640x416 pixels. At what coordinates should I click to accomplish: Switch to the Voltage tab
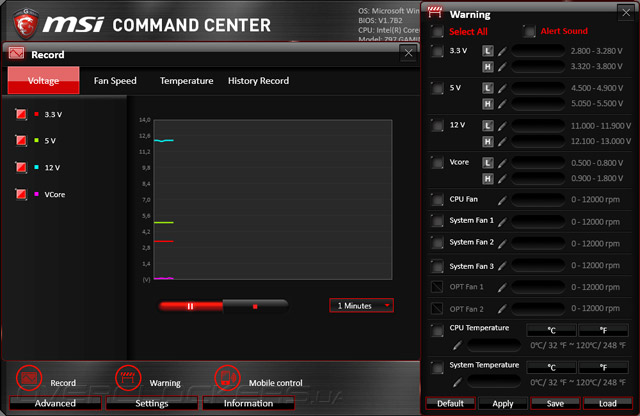pyautogui.click(x=43, y=80)
